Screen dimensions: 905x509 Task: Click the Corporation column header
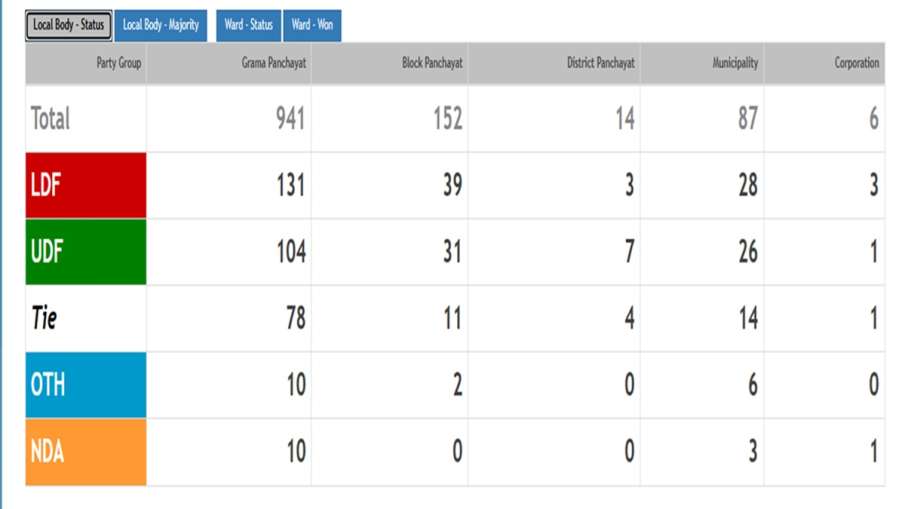pos(856,63)
